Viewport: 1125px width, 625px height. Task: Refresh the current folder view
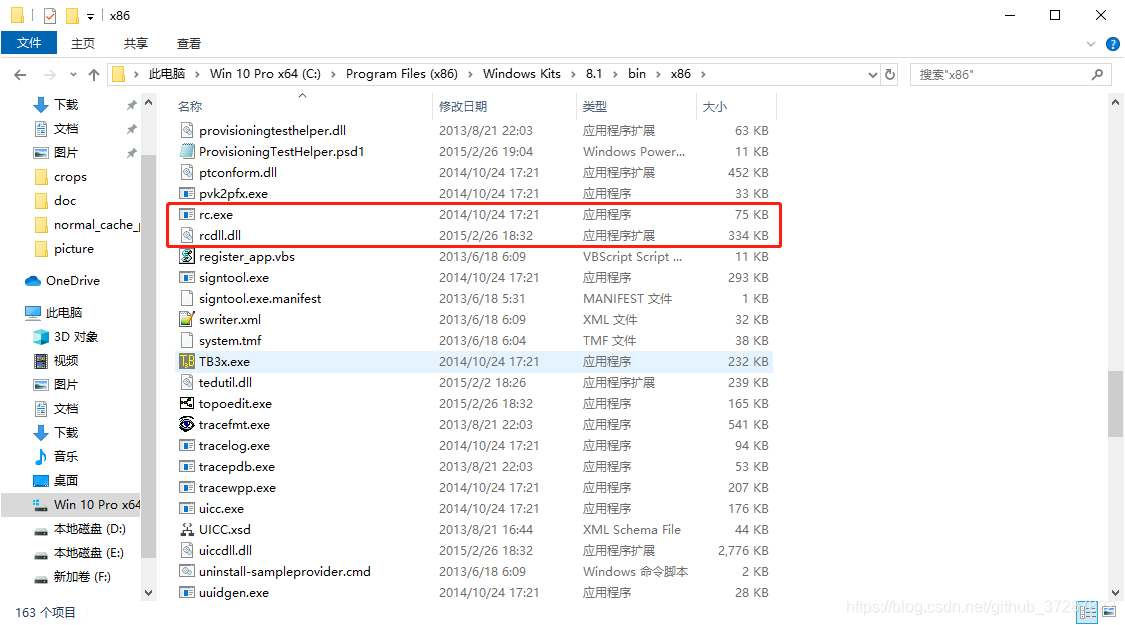890,75
